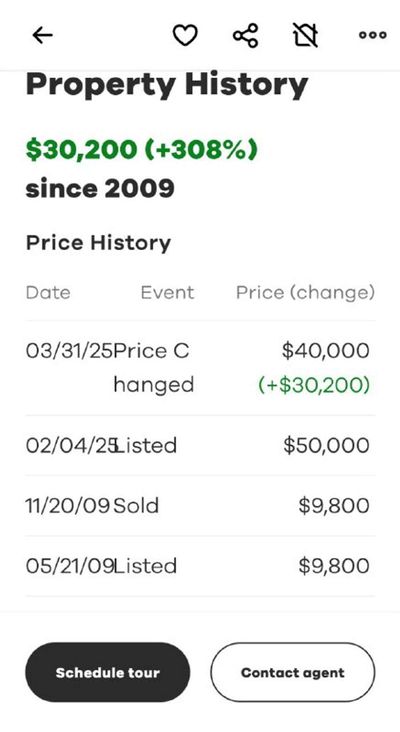Tap the Date column header

[48, 293]
